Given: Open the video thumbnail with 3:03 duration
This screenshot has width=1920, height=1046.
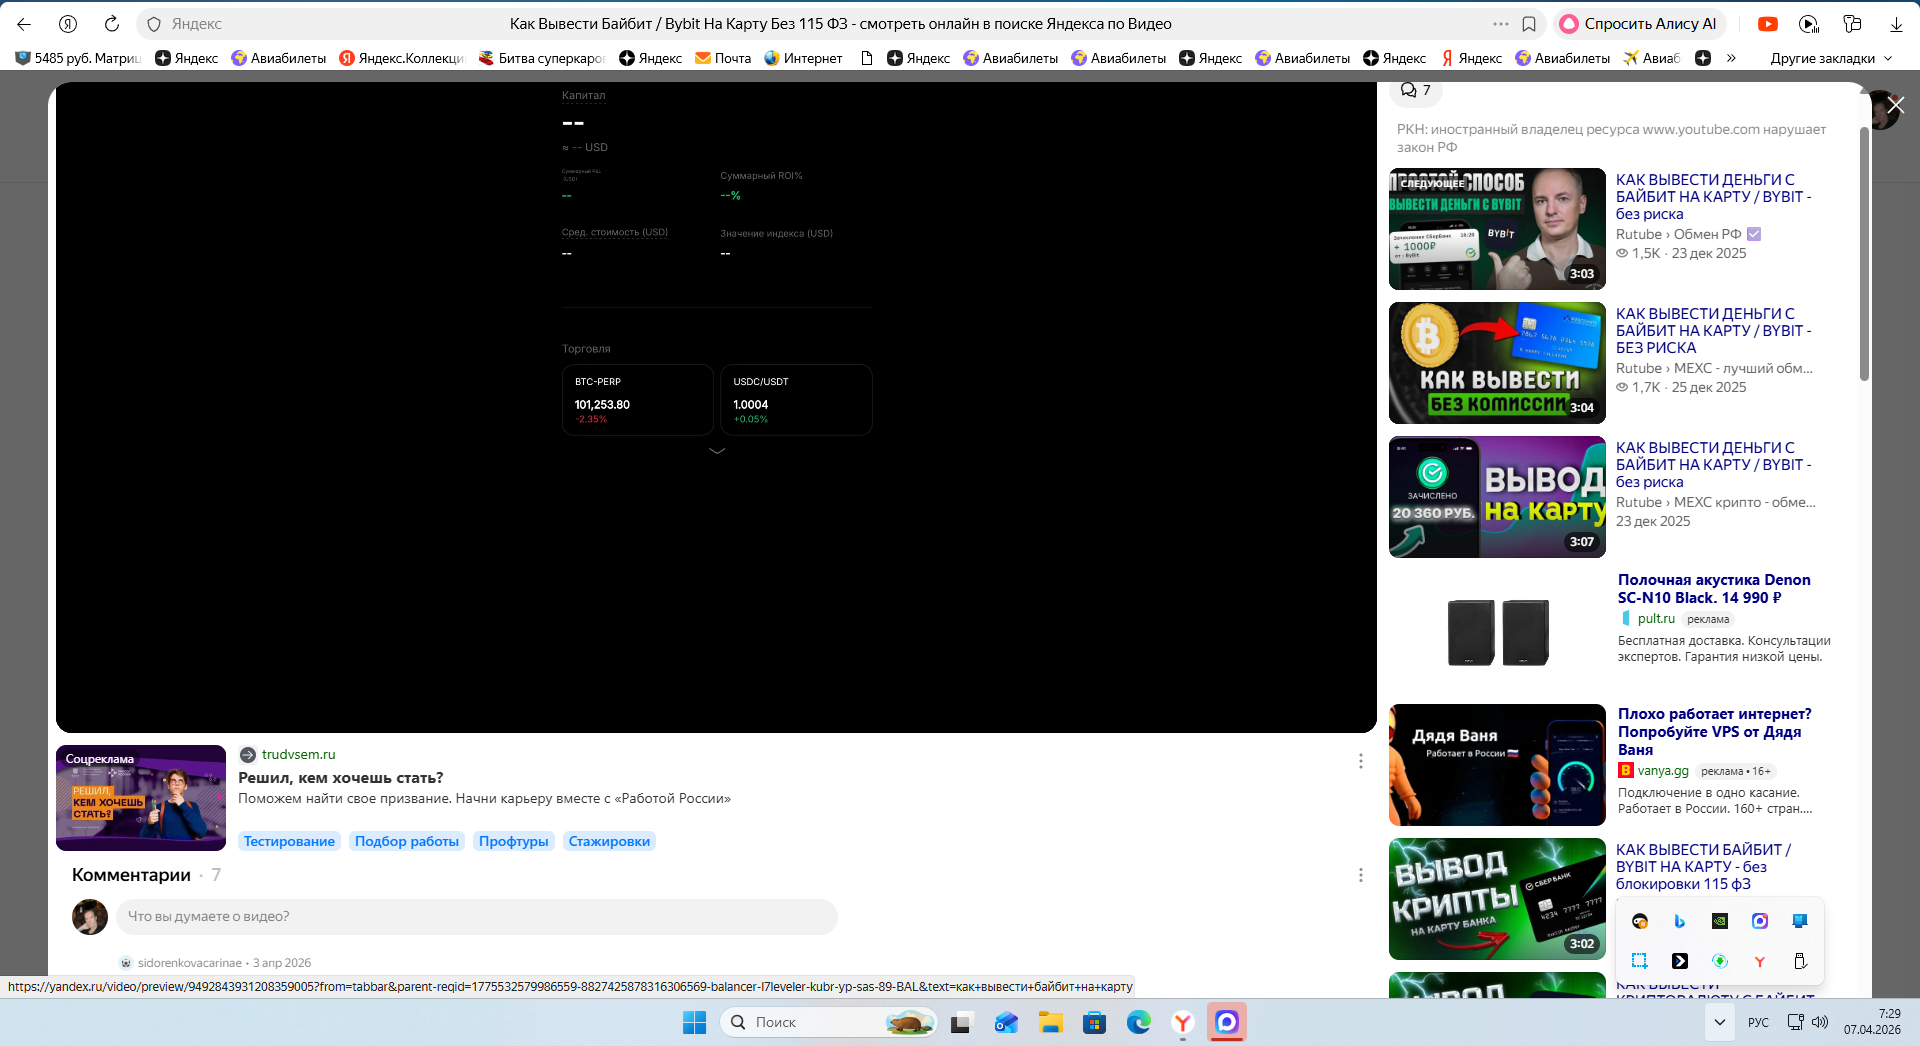Looking at the screenshot, I should pyautogui.click(x=1497, y=229).
